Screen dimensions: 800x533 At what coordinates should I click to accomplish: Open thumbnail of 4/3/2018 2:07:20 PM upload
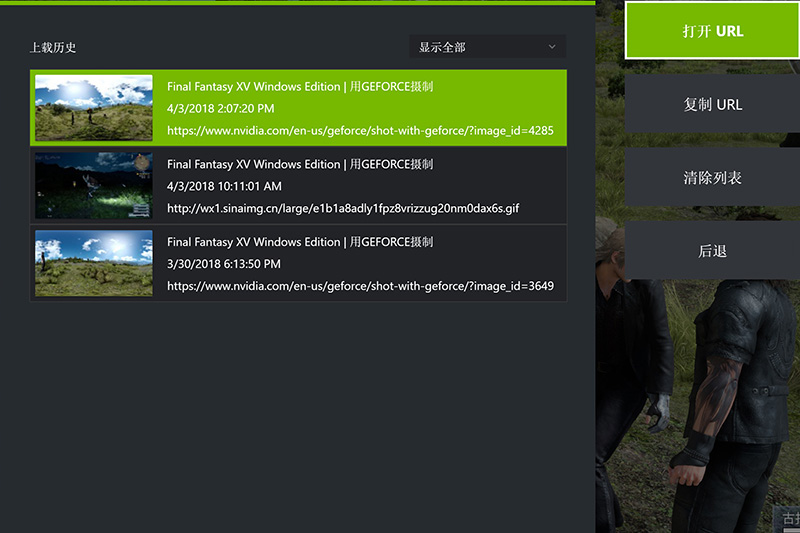(94, 108)
